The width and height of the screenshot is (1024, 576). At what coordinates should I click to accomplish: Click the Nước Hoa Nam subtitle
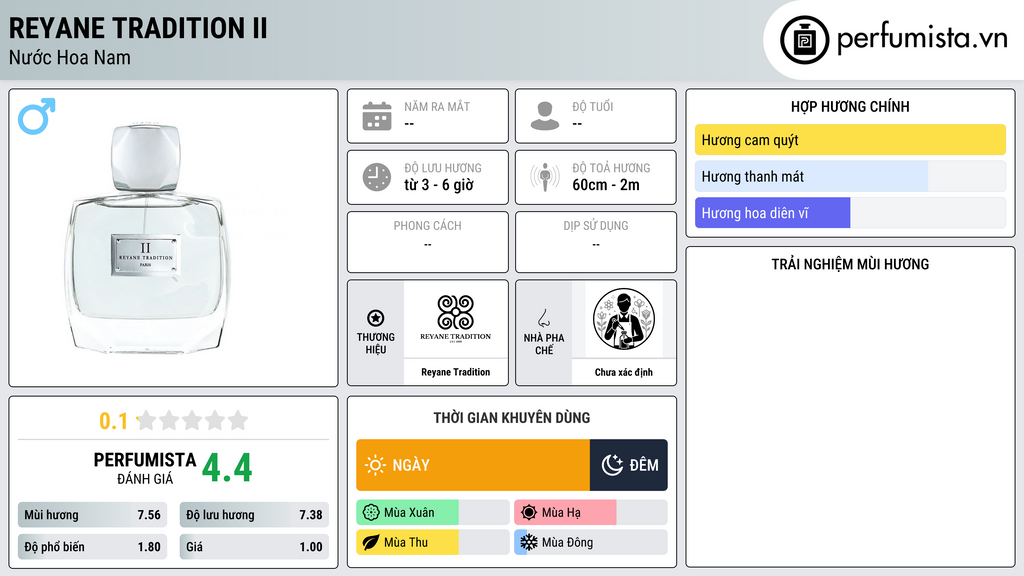(x=69, y=57)
